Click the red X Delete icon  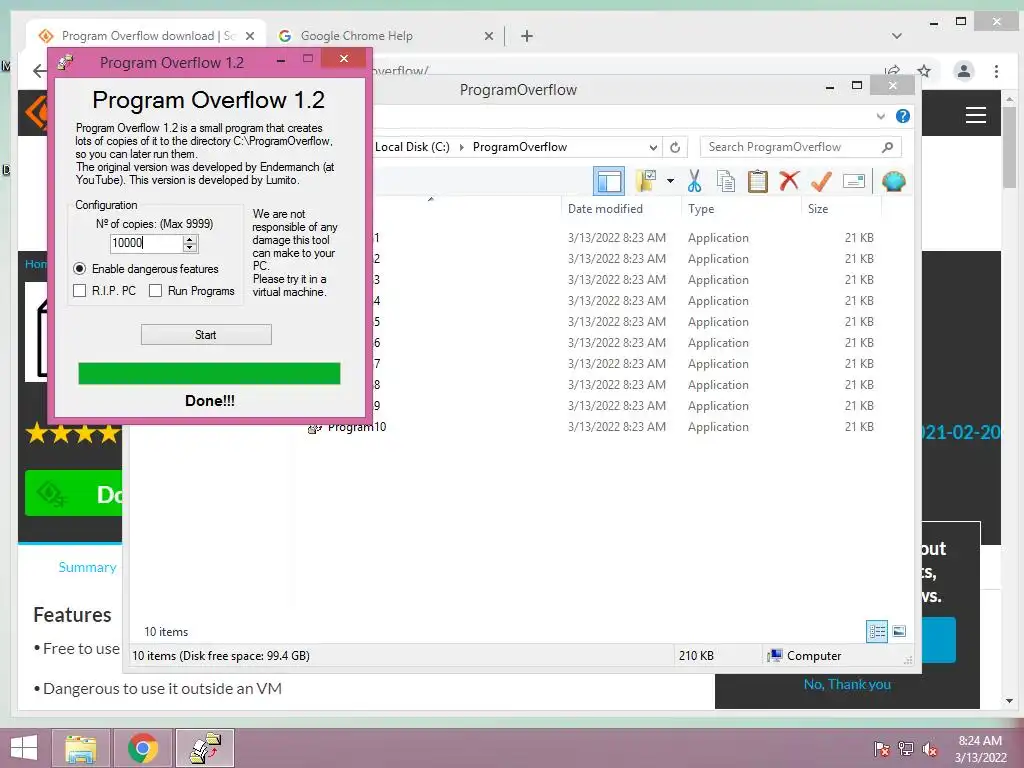(789, 180)
